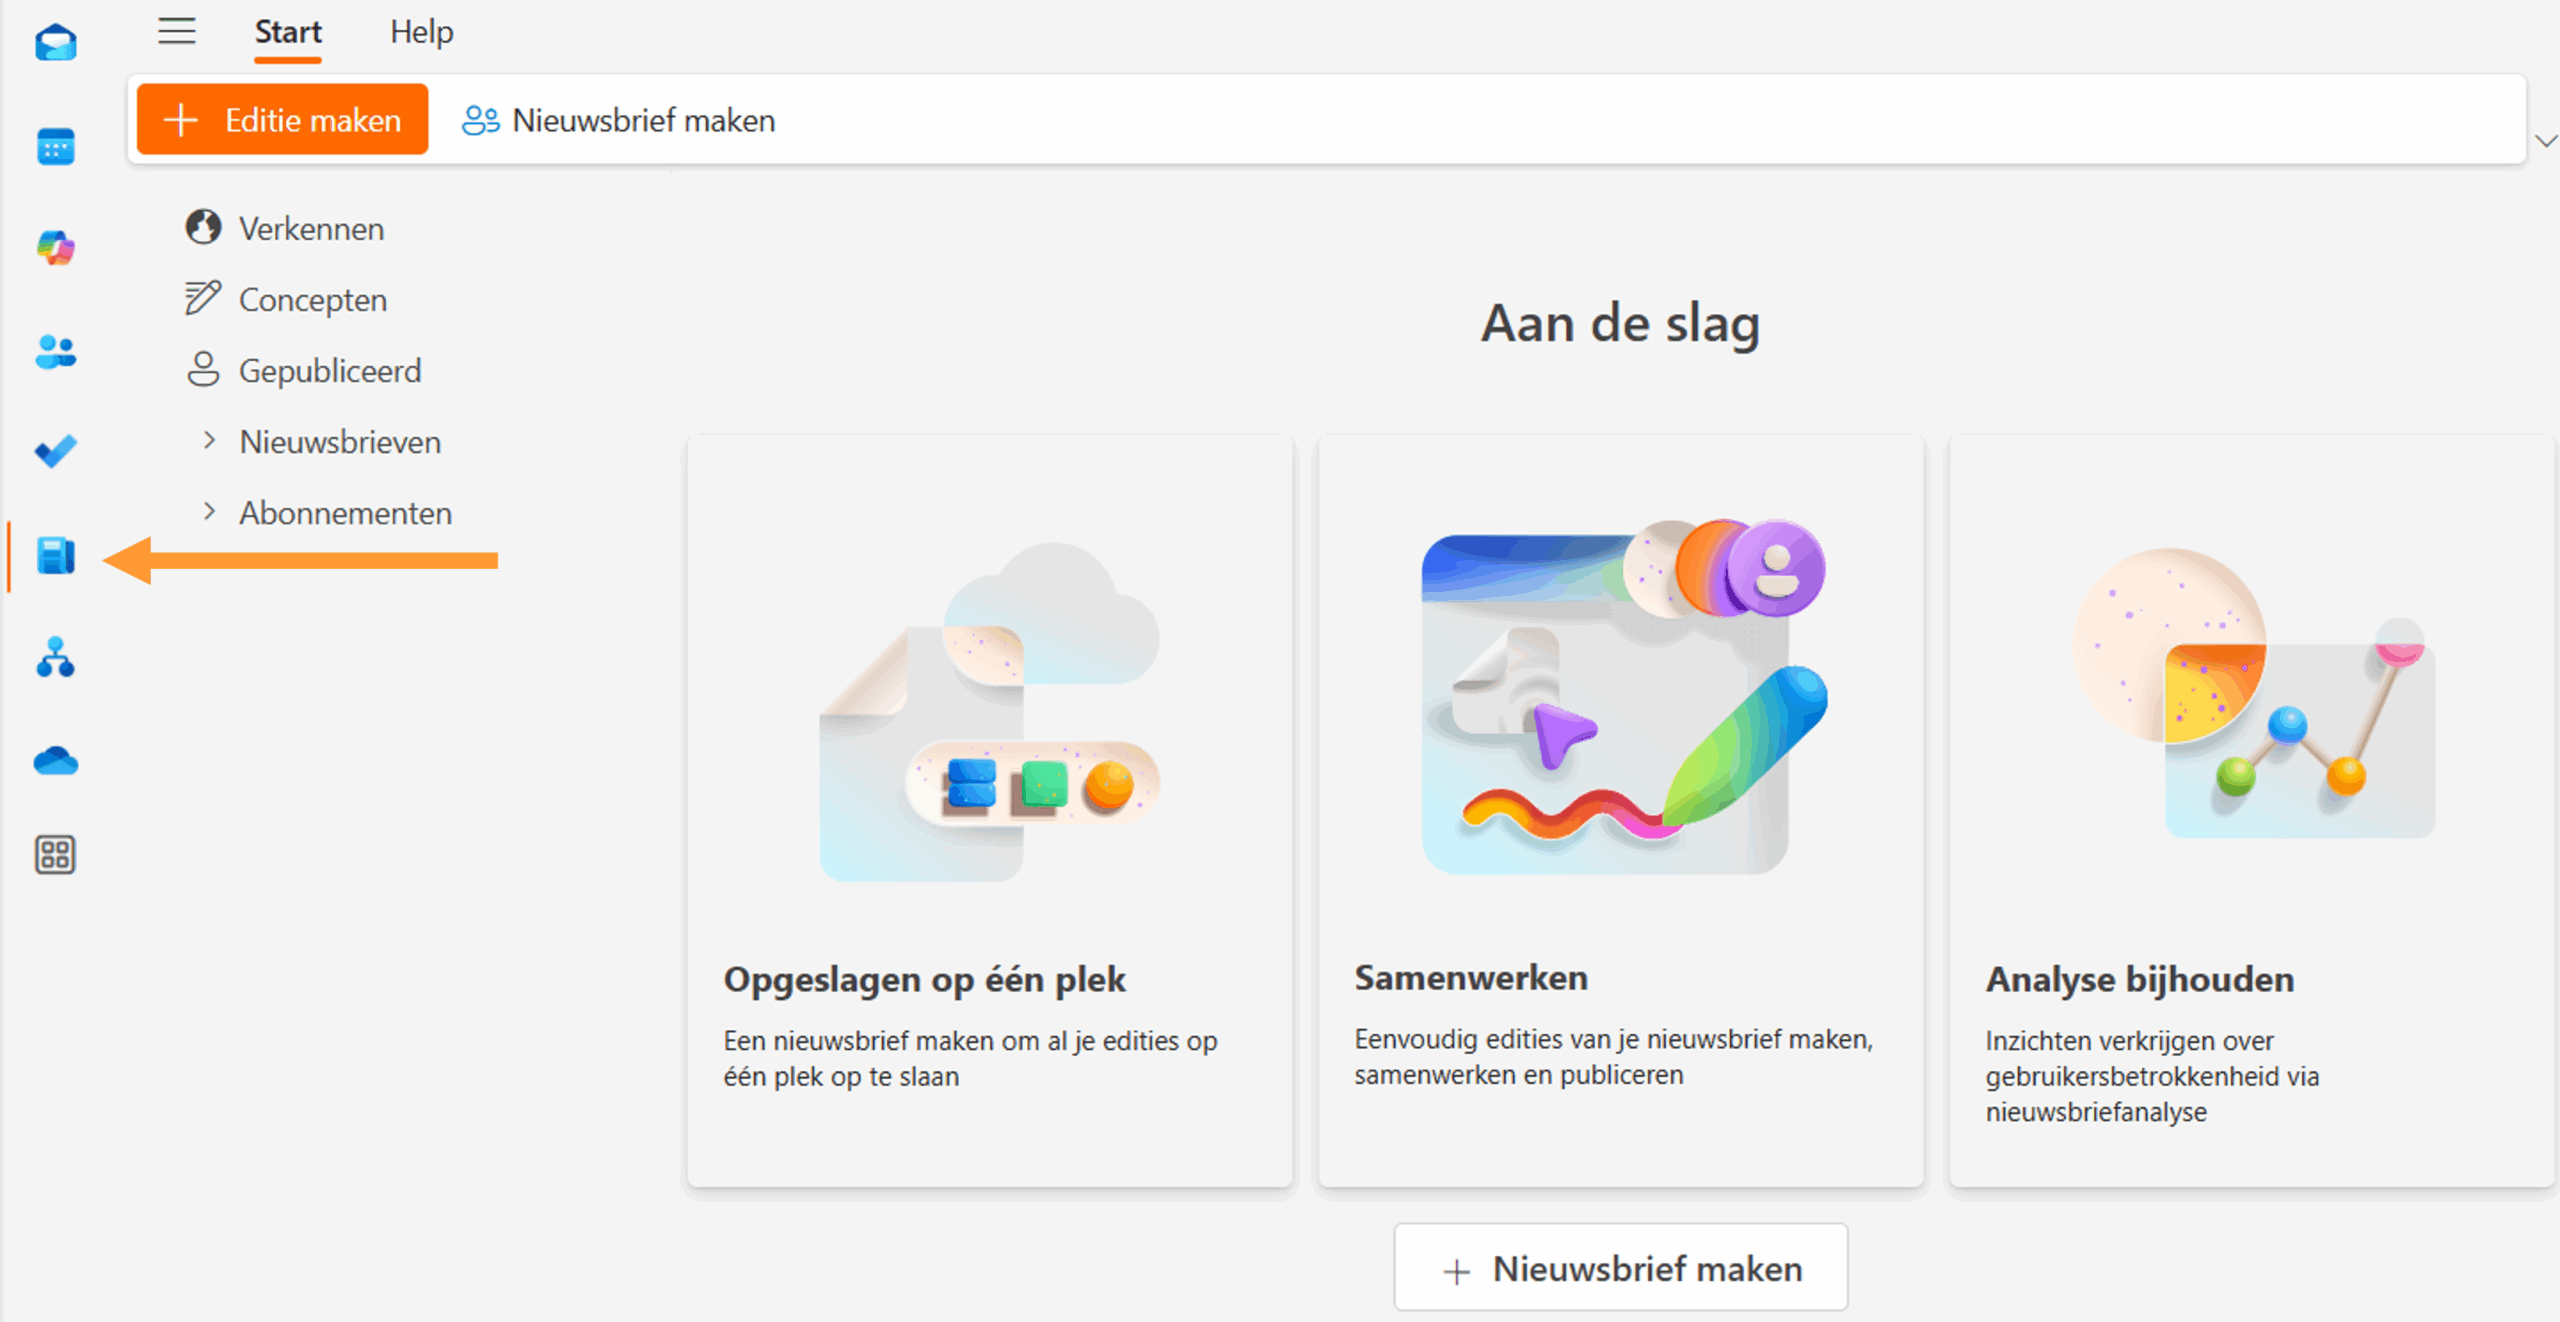2560x1322 pixels.
Task: Select the Start tab
Action: coord(288,32)
